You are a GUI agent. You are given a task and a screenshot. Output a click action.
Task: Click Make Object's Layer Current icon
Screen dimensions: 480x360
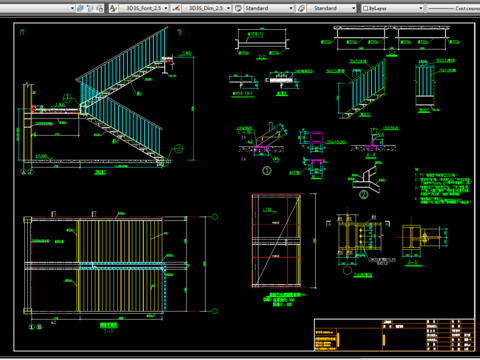(x=80, y=8)
